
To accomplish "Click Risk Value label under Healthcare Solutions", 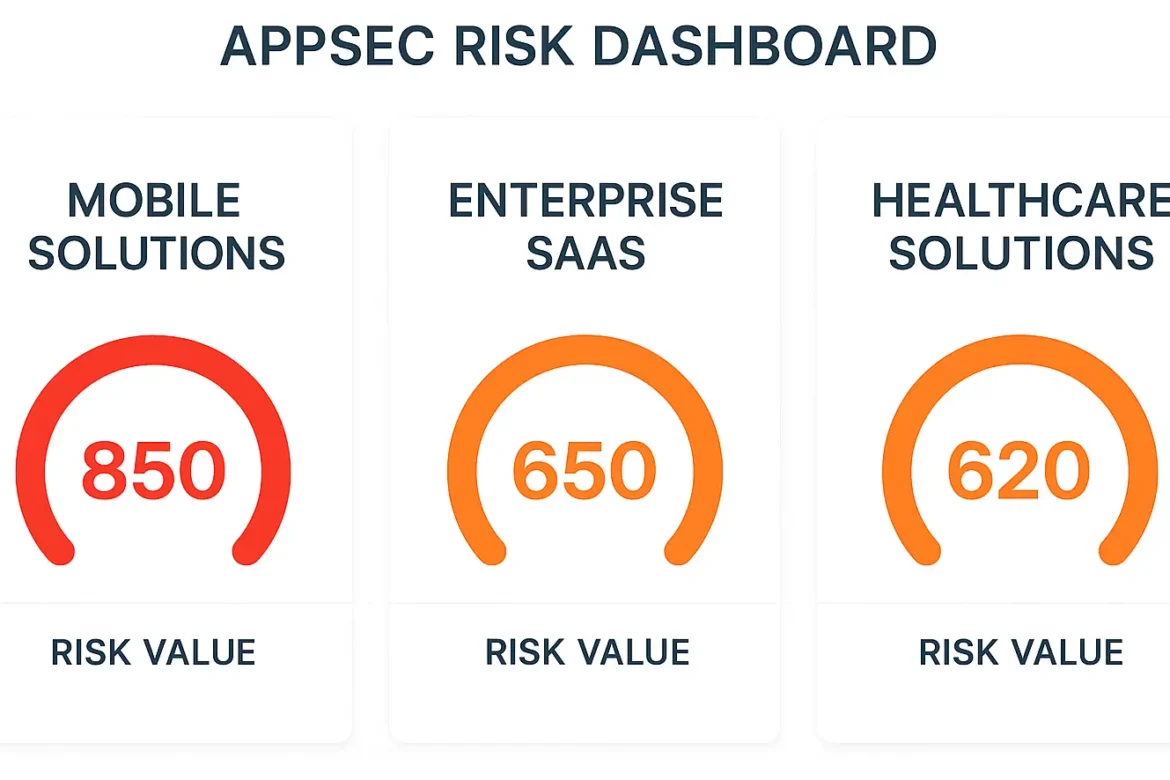I will (x=1021, y=653).
